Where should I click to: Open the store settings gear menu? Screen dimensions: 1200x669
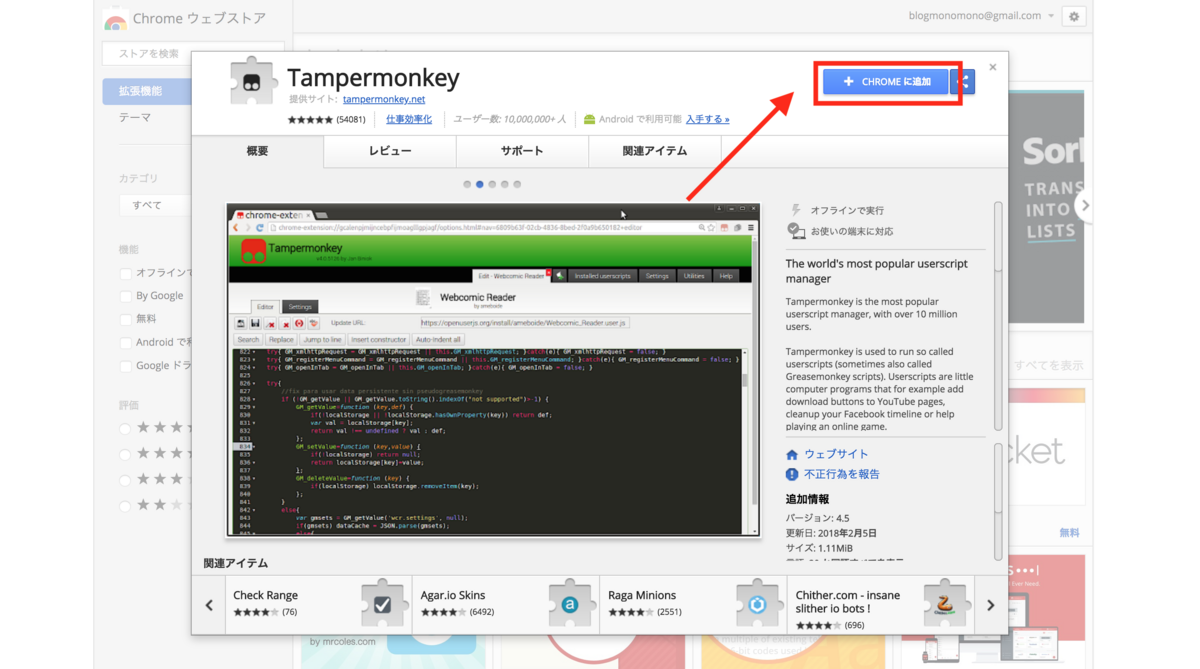(x=1074, y=17)
